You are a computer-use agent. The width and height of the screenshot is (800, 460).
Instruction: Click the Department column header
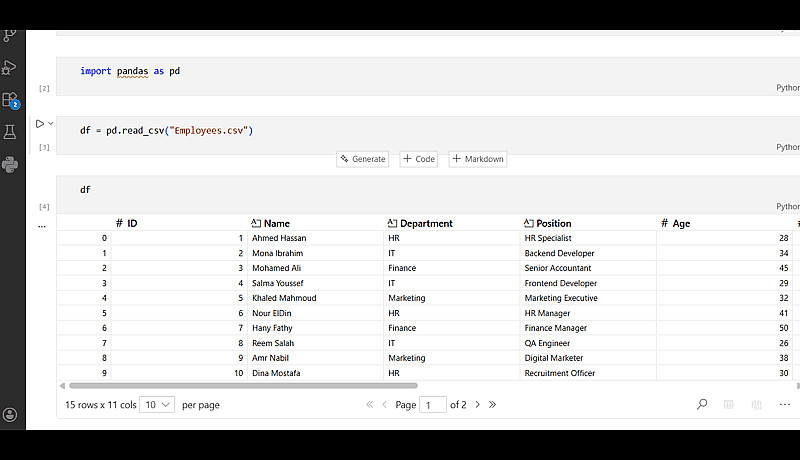pos(426,223)
